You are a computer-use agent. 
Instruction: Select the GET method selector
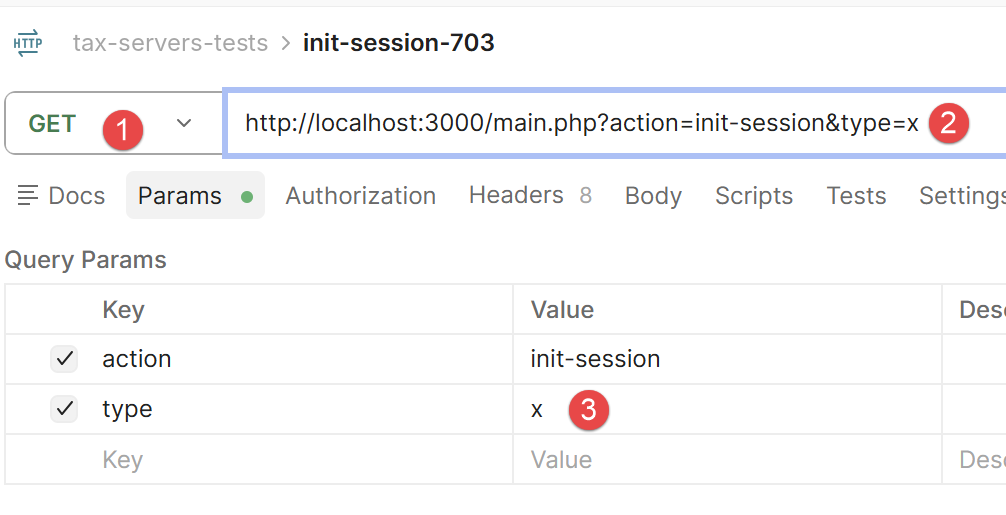click(114, 123)
